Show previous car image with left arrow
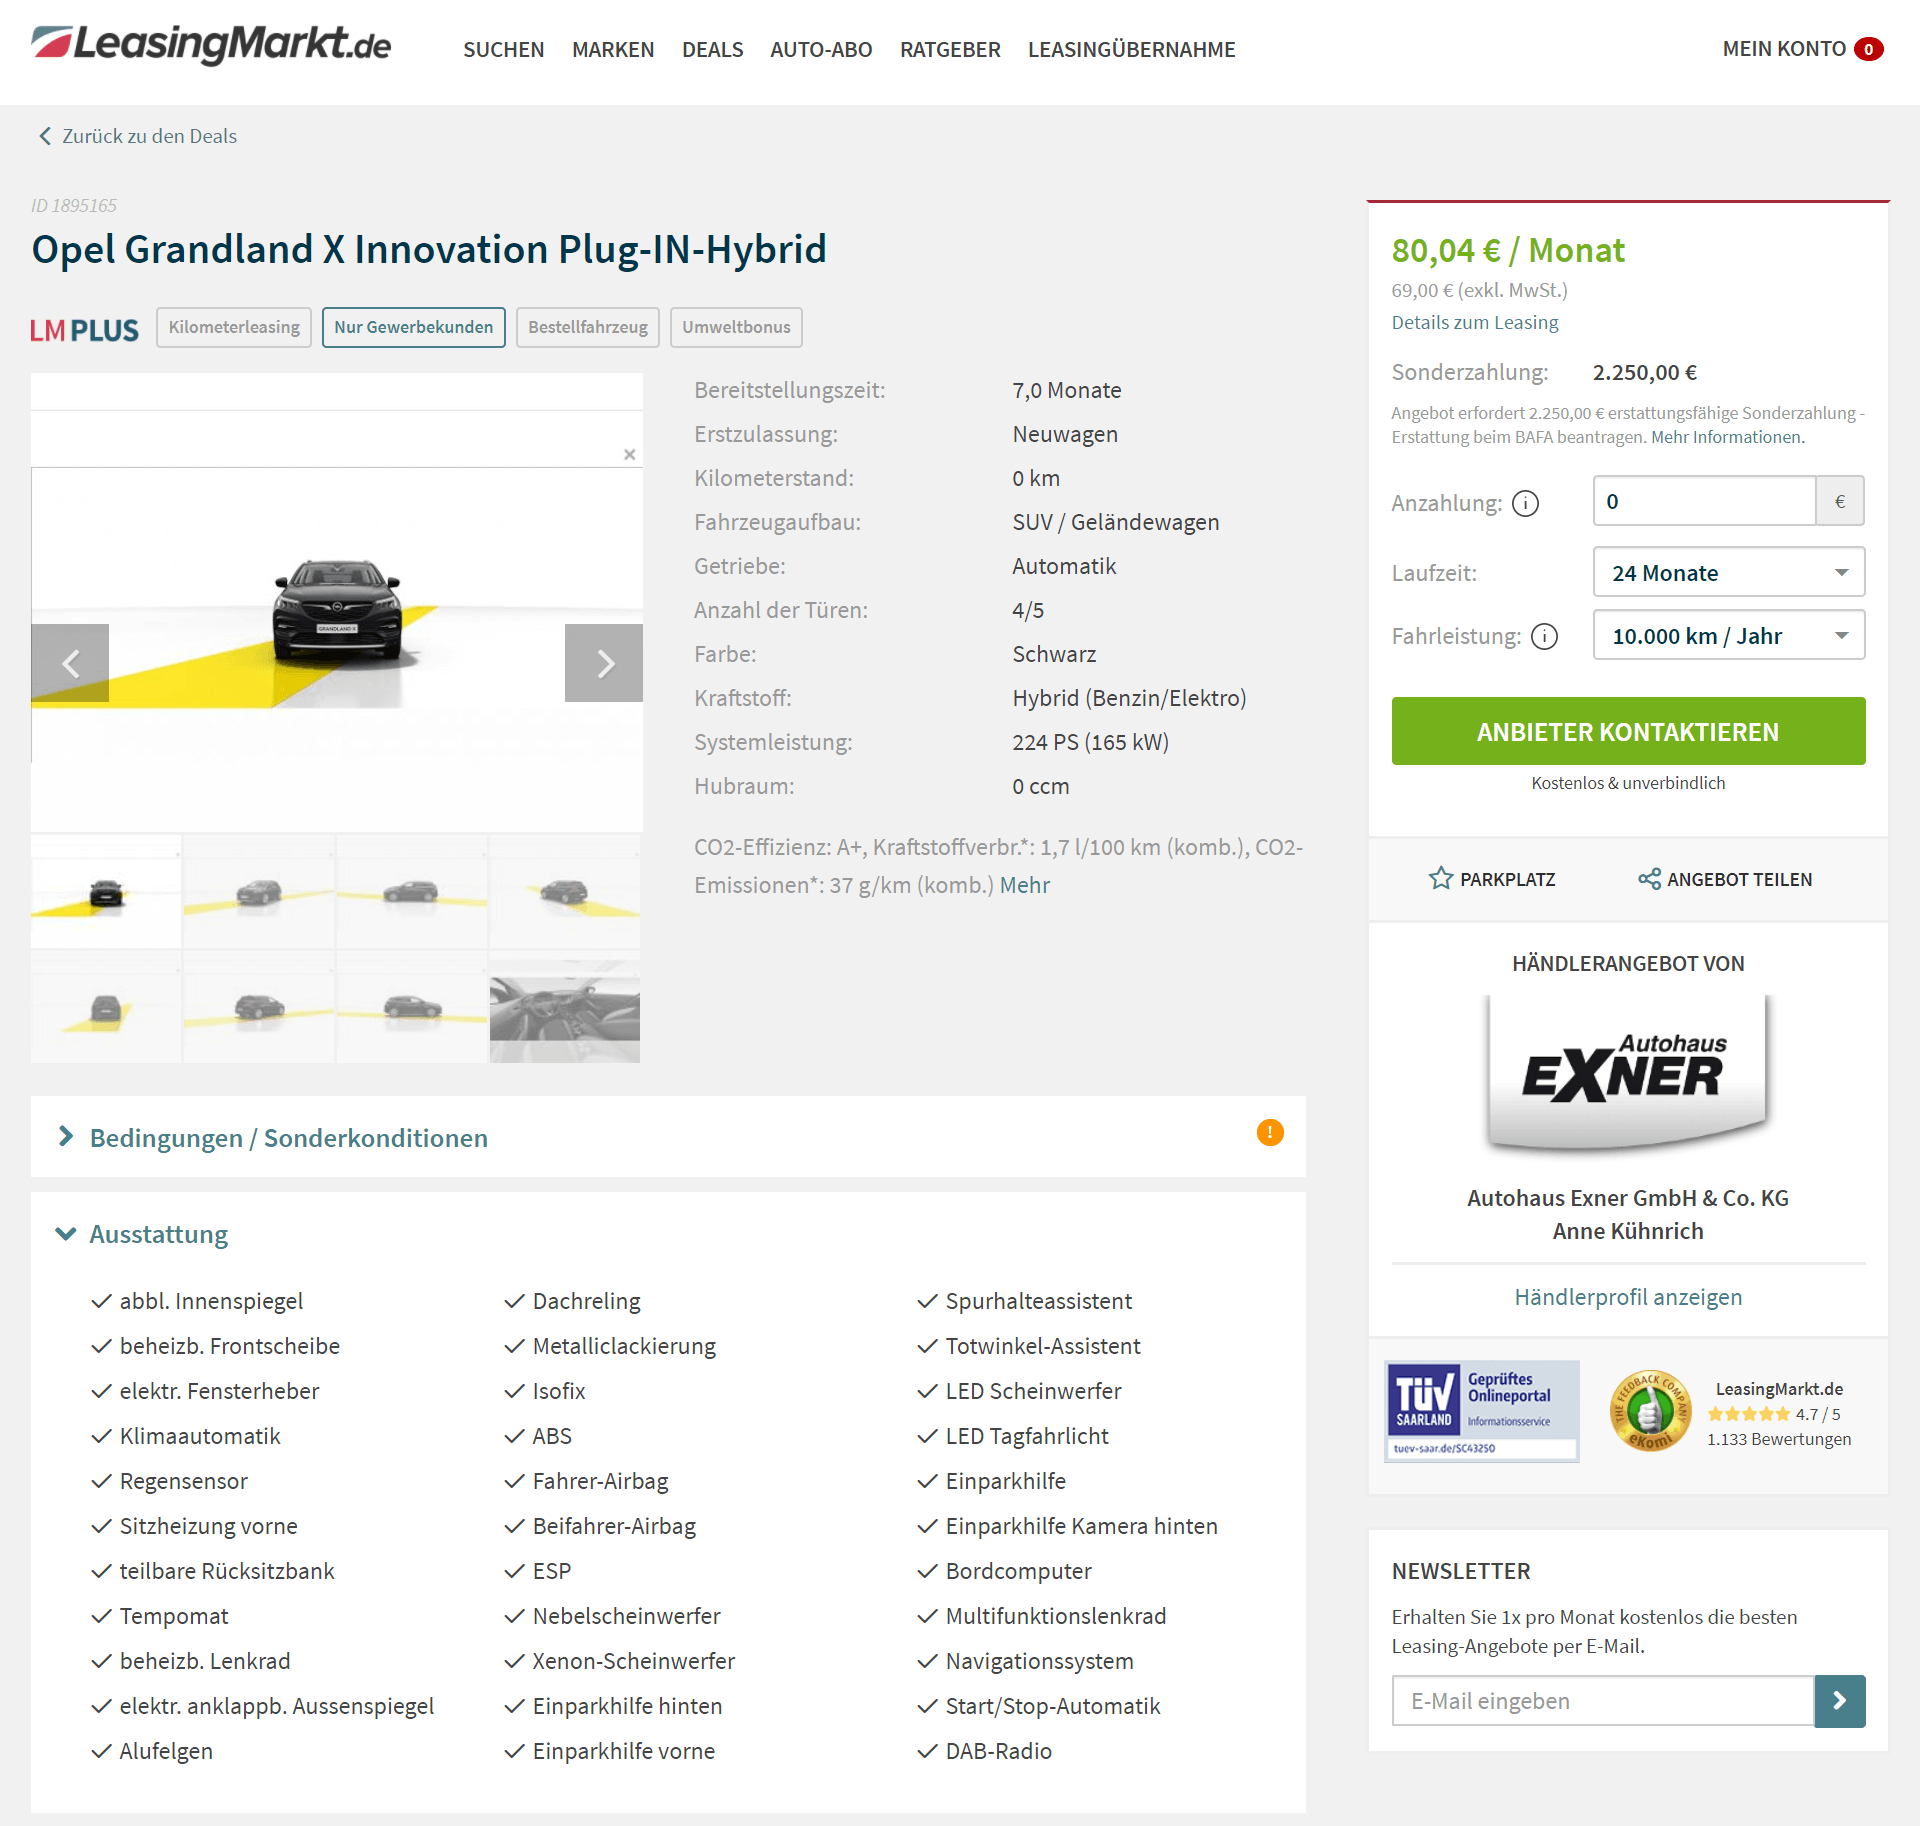This screenshot has height=1826, width=1920. (70, 663)
